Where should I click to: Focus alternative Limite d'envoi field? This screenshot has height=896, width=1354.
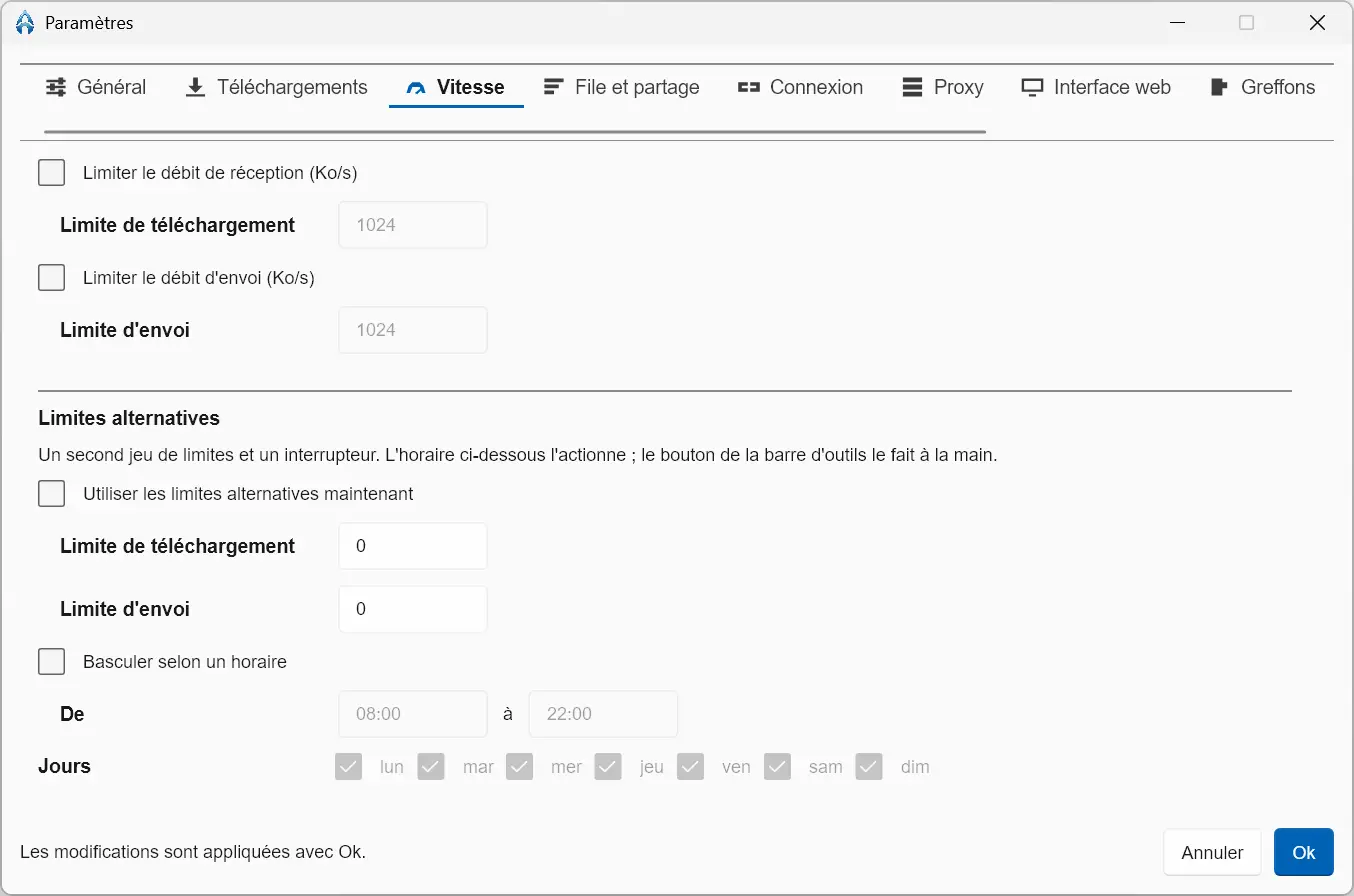(413, 609)
